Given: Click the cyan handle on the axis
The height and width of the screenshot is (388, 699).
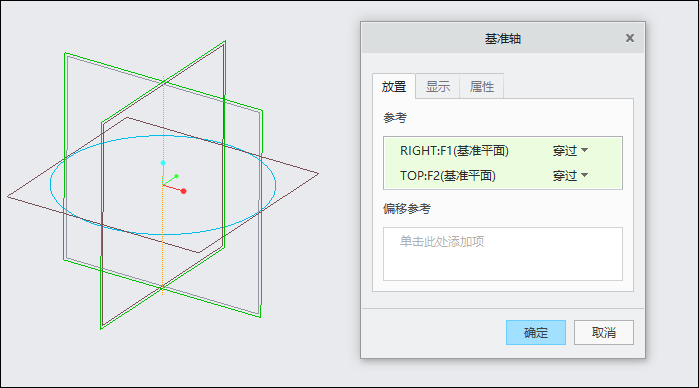Looking at the screenshot, I should click(163, 163).
